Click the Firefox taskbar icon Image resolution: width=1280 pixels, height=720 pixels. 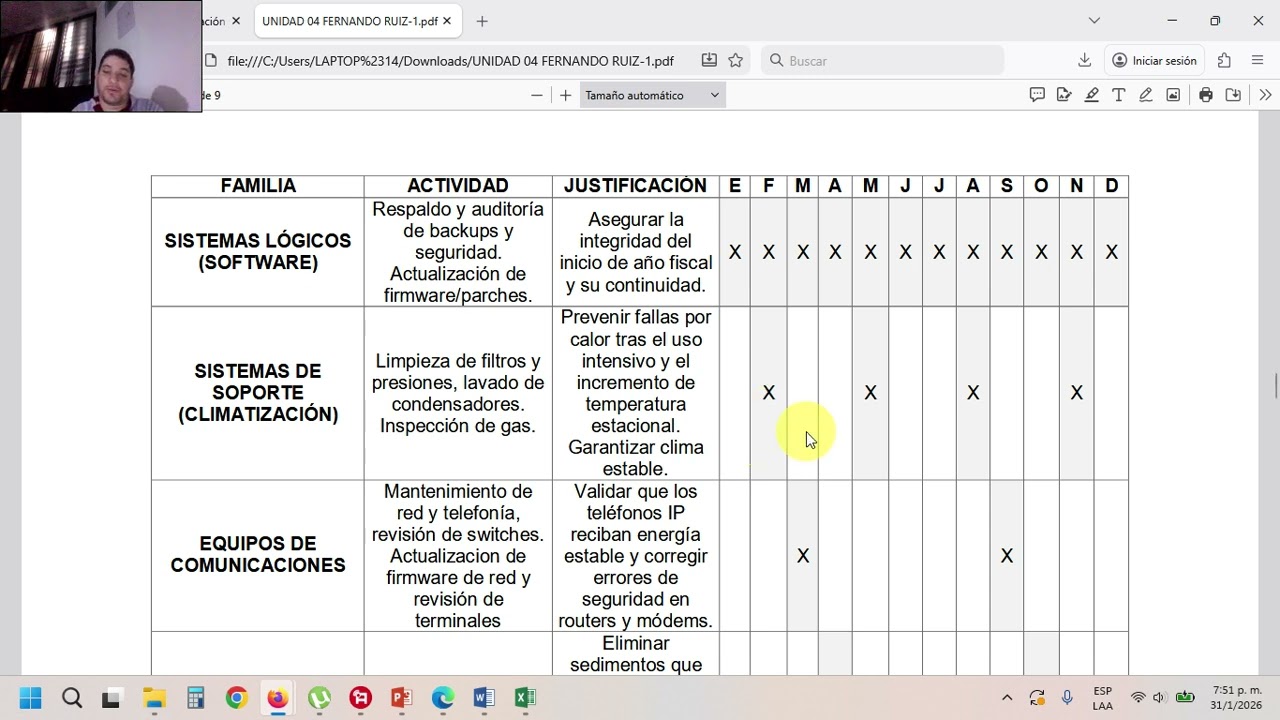click(x=277, y=697)
